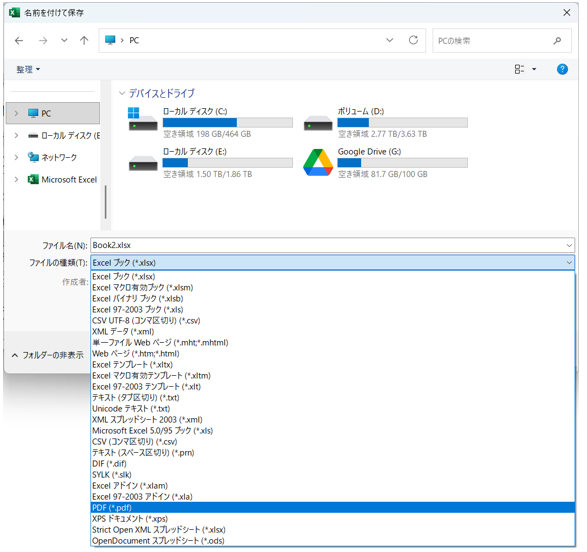The width and height of the screenshot is (587, 552).
Task: Open the recent locations chevron
Action: [64, 40]
